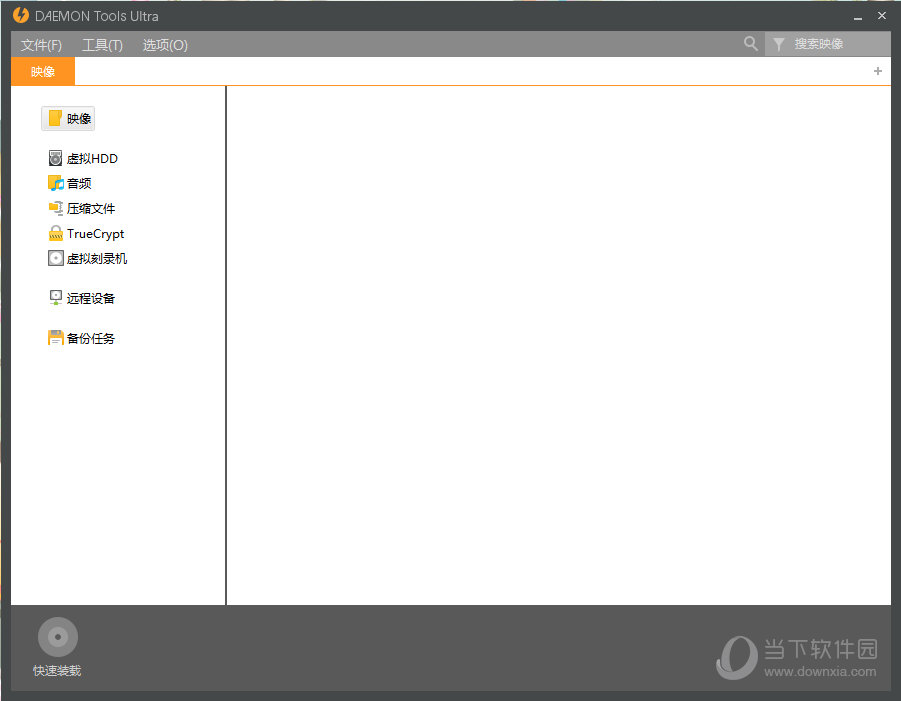The height and width of the screenshot is (701, 901).
Task: Click the magnifier search icon
Action: pos(750,43)
